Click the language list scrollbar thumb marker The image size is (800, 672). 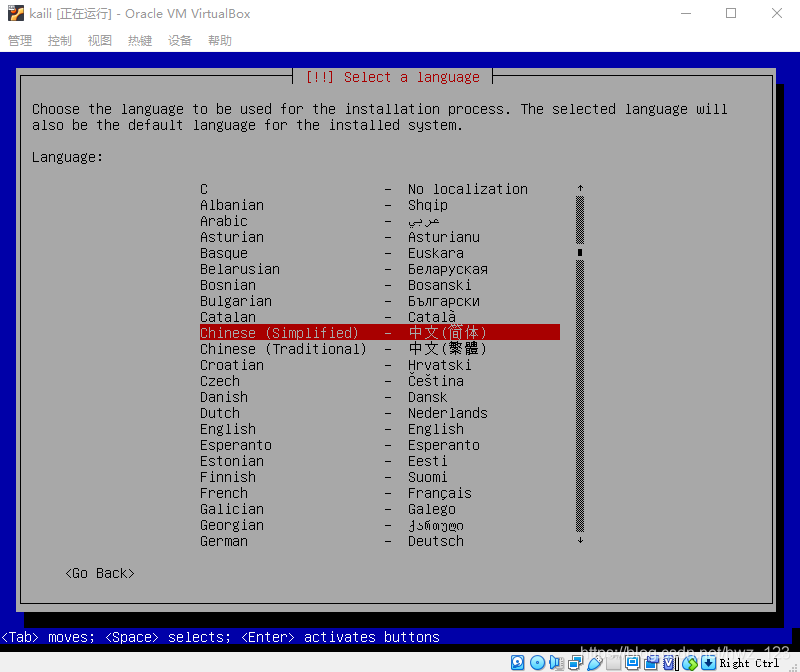point(580,252)
